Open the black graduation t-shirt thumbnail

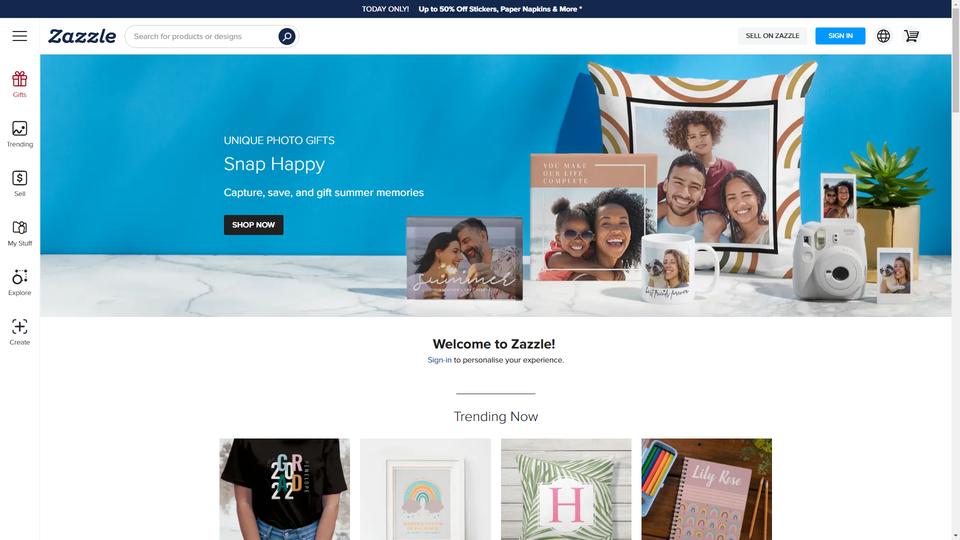point(285,489)
